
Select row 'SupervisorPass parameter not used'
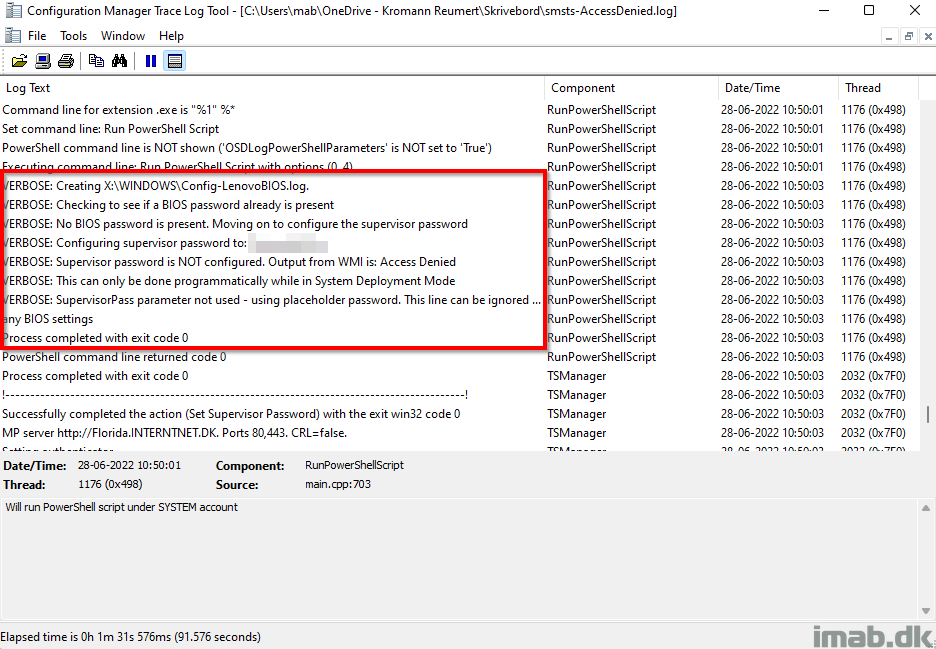pos(459,300)
